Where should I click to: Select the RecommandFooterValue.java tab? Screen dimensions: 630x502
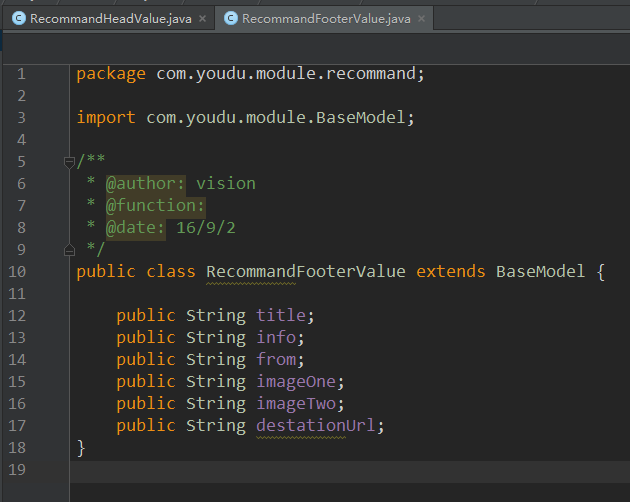point(326,18)
